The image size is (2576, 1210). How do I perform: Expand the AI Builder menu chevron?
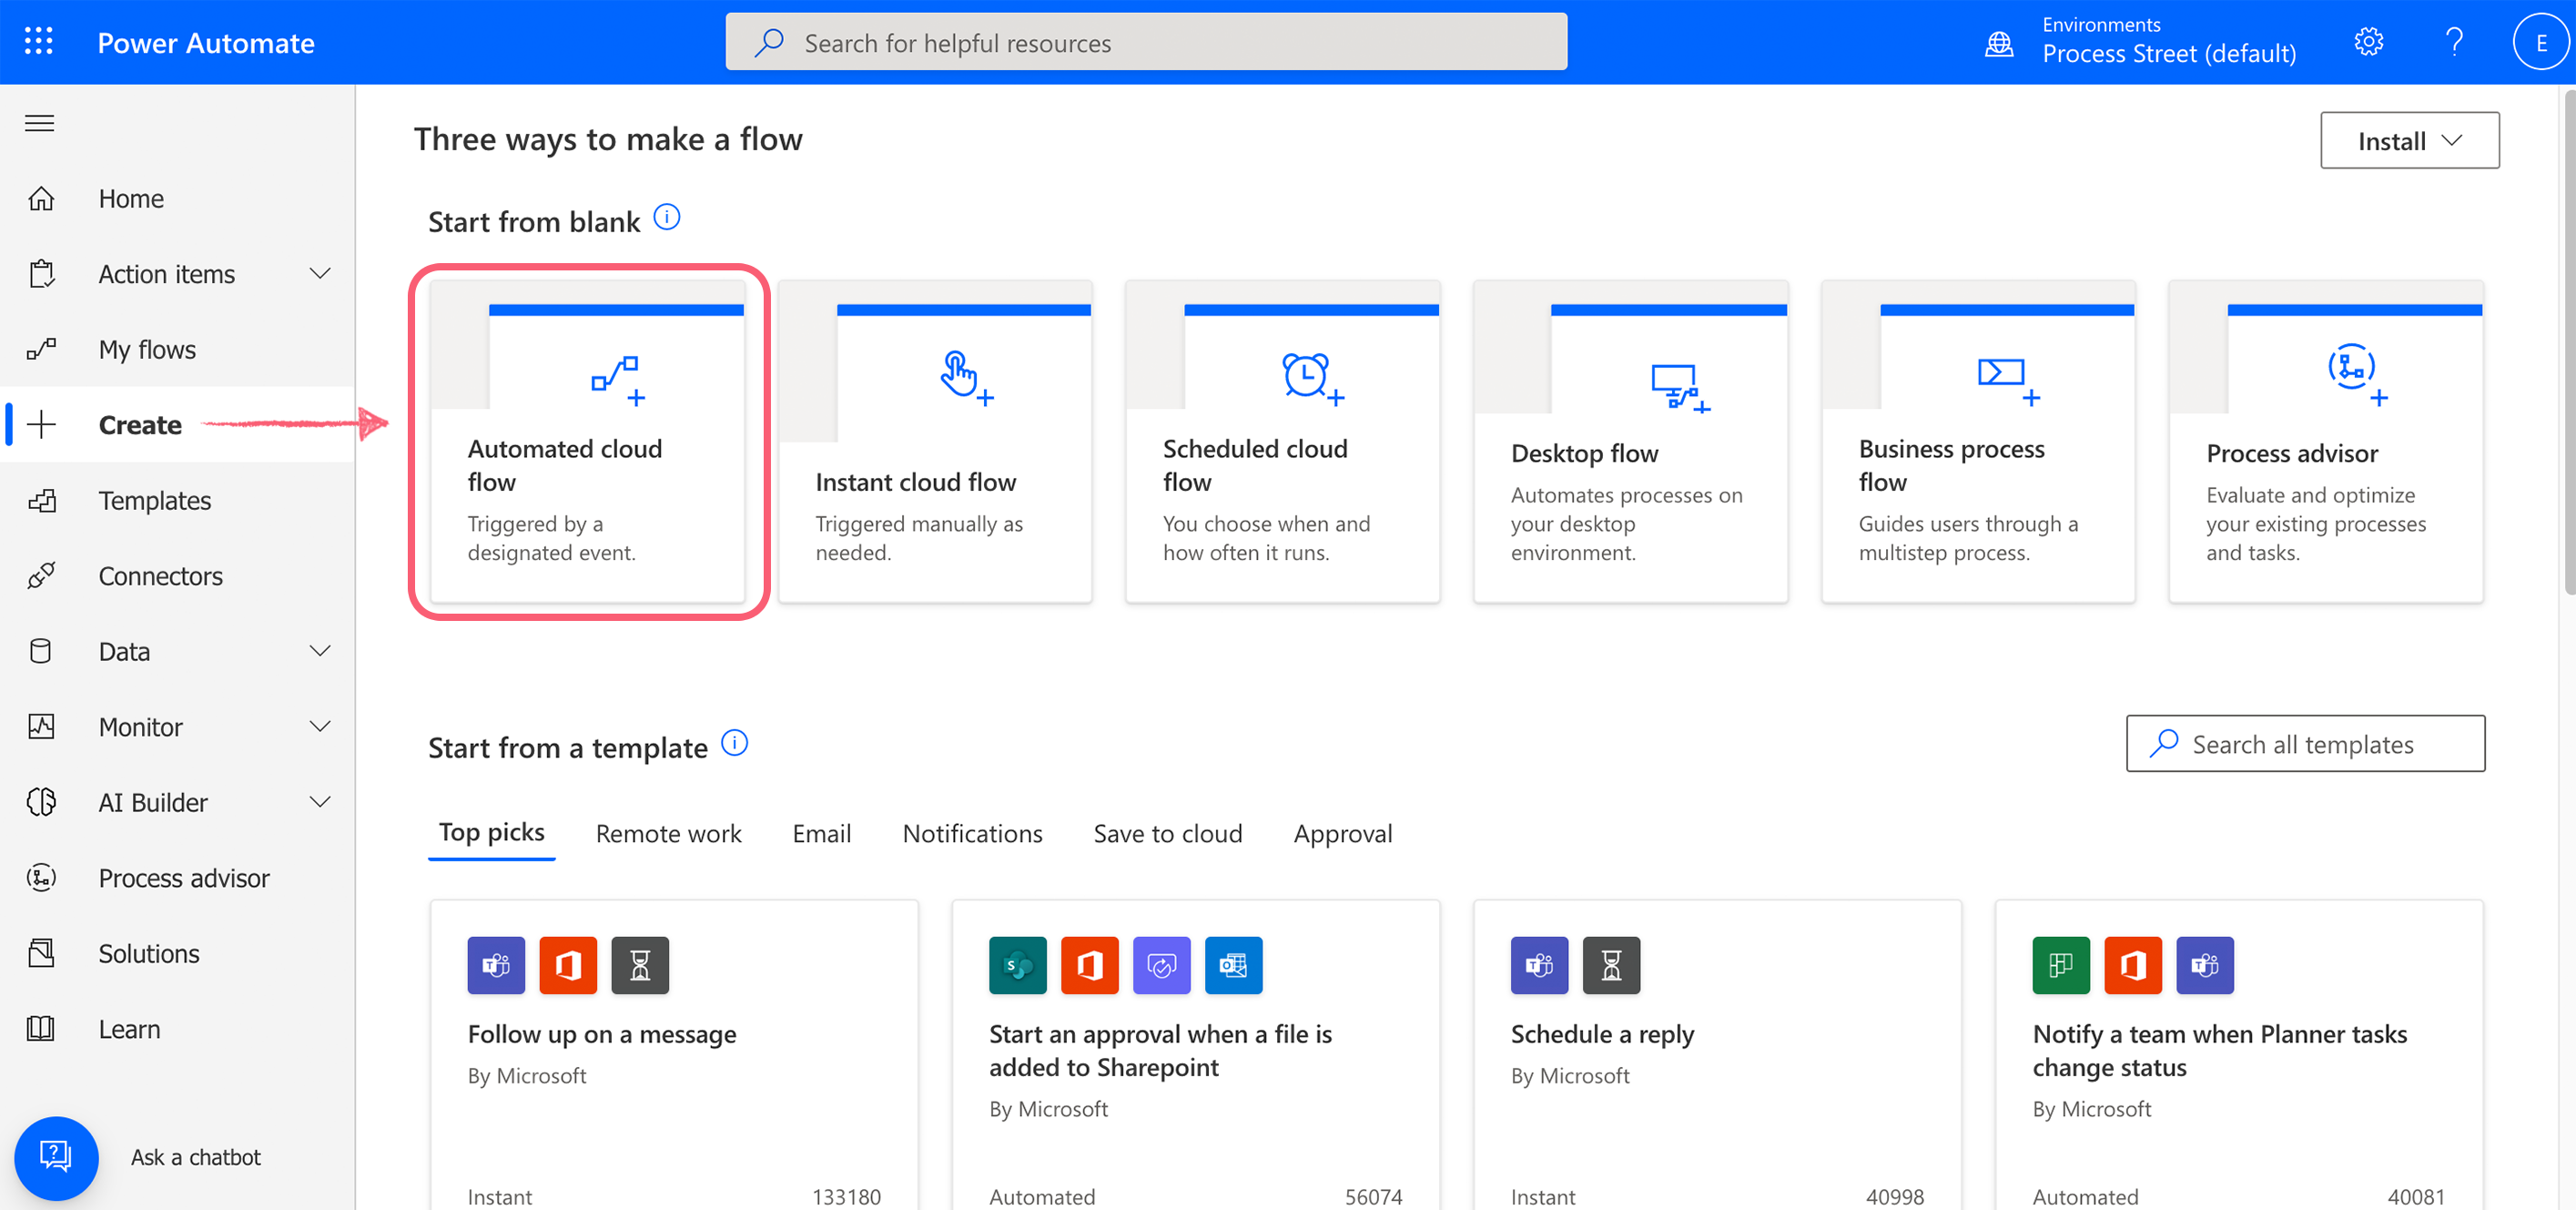(x=320, y=802)
